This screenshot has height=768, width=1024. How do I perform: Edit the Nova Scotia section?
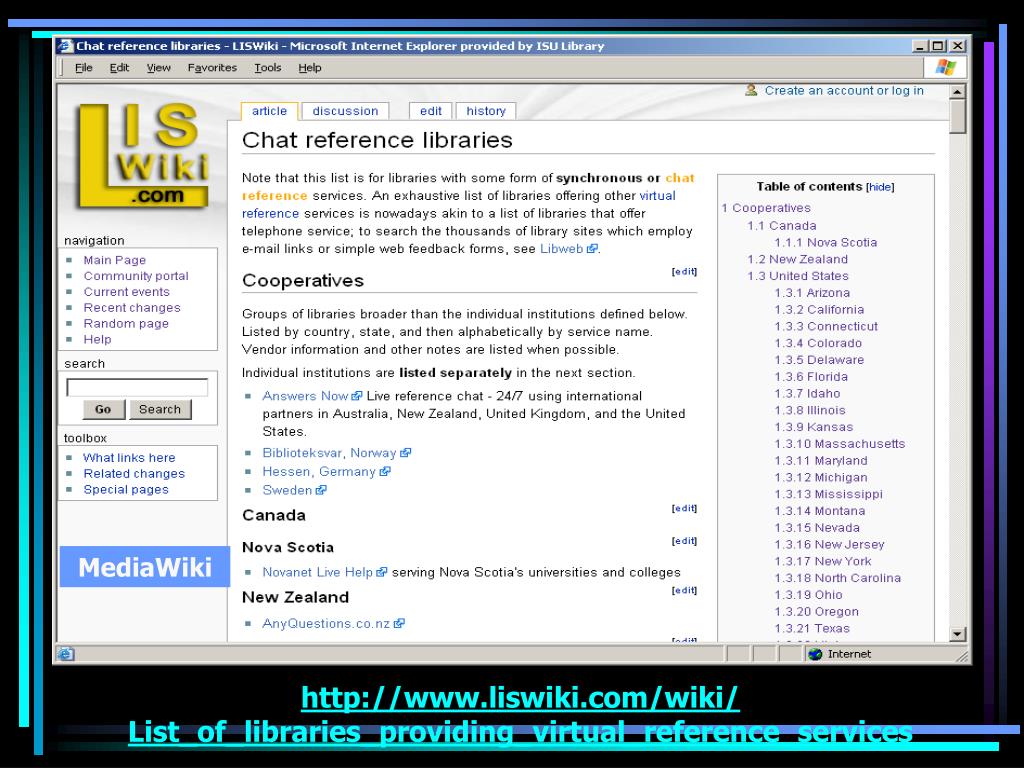[684, 541]
